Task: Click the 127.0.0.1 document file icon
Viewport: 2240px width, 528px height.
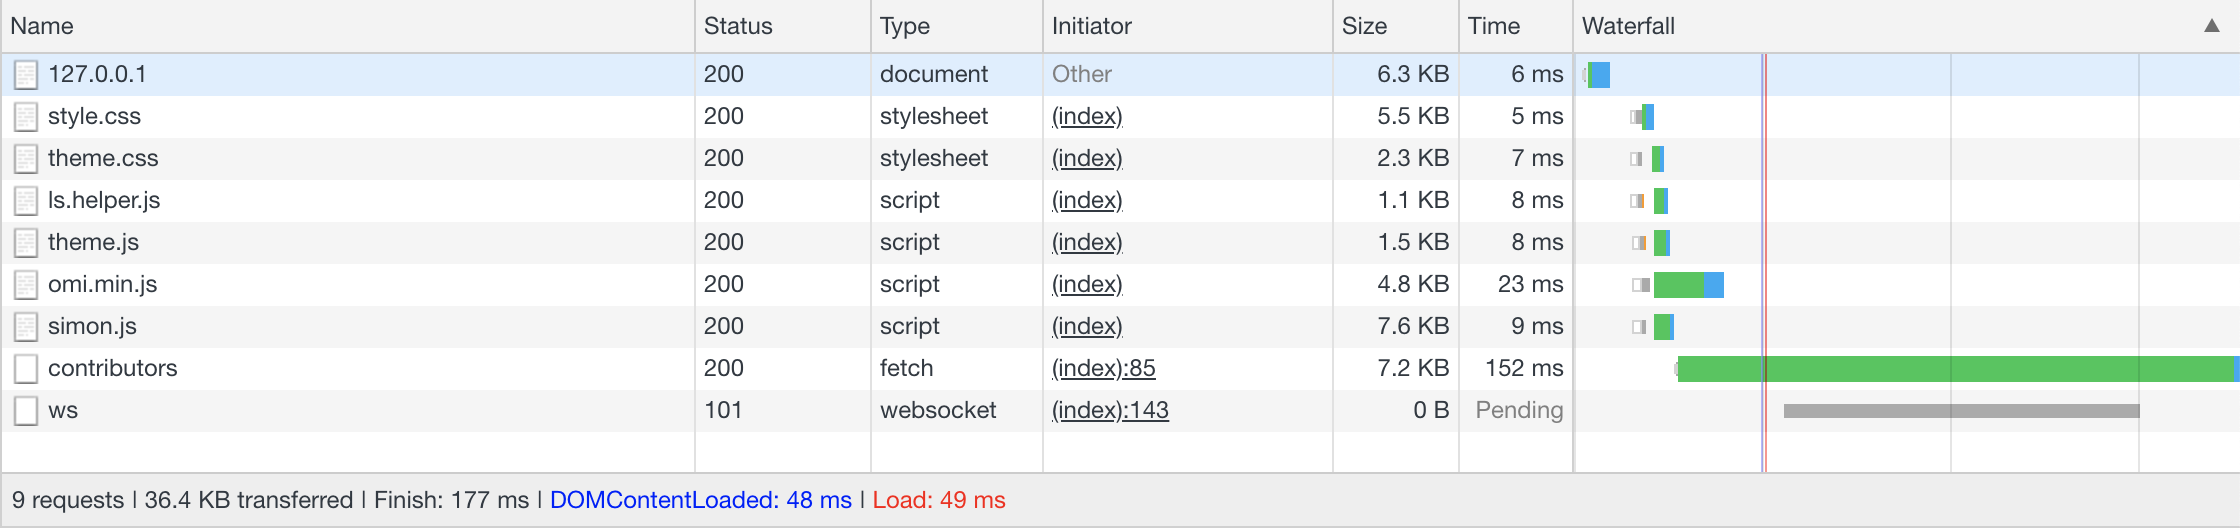Action: pos(26,75)
